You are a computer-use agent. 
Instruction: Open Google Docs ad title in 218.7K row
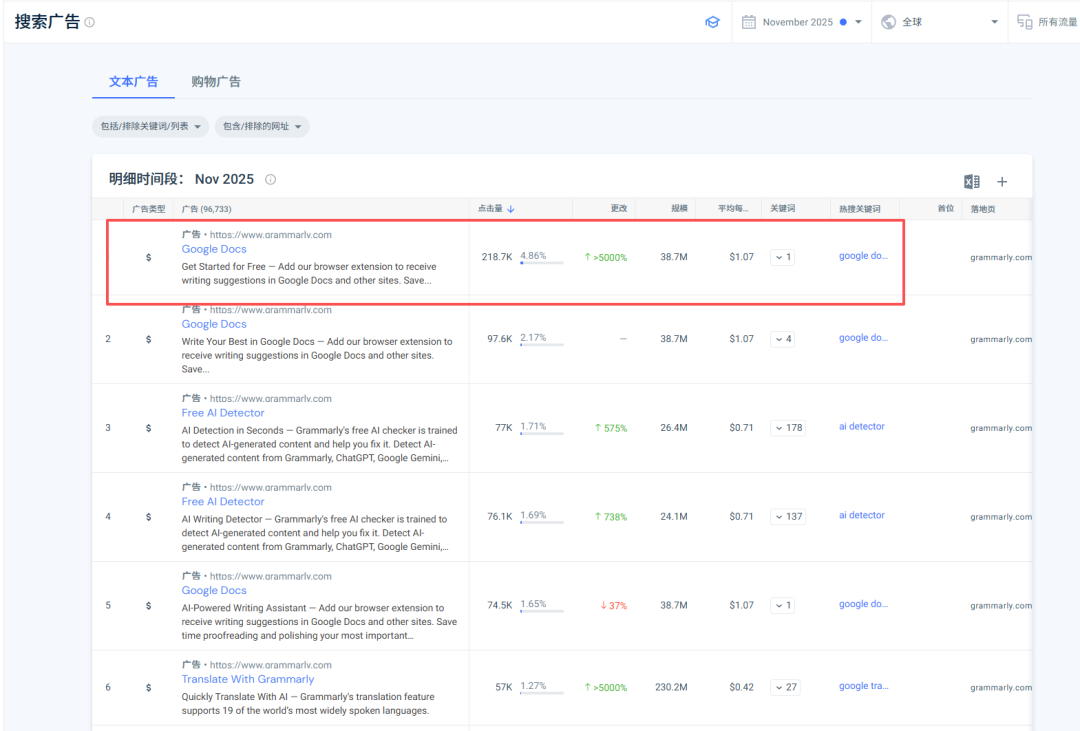214,249
